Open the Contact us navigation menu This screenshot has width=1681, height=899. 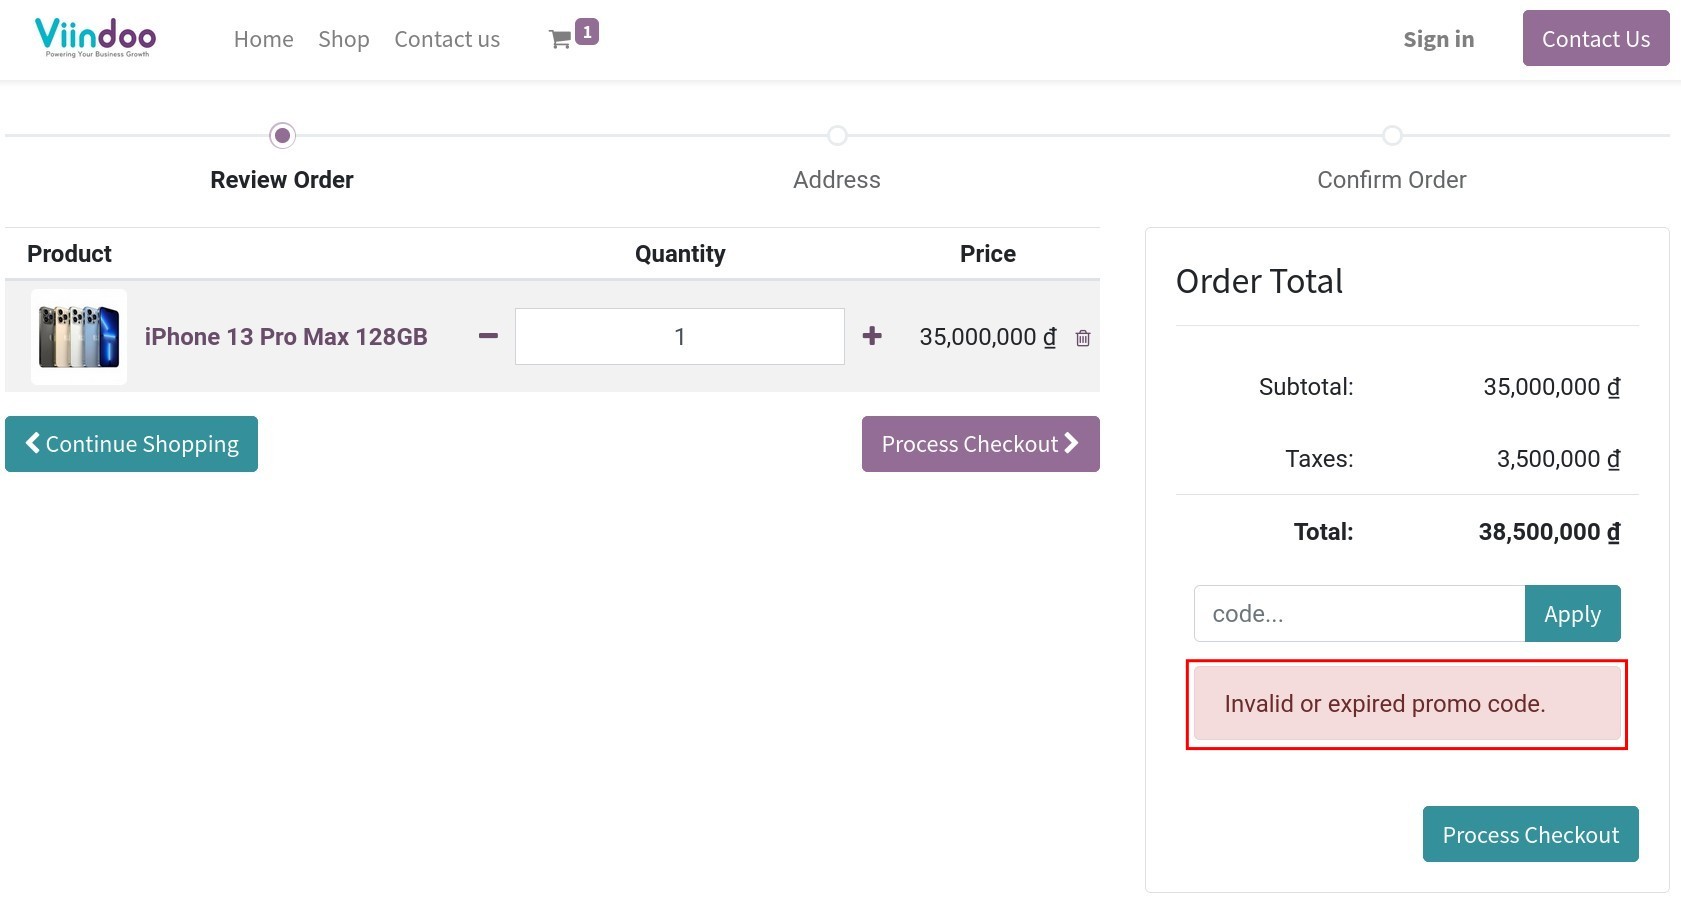pyautogui.click(x=446, y=39)
